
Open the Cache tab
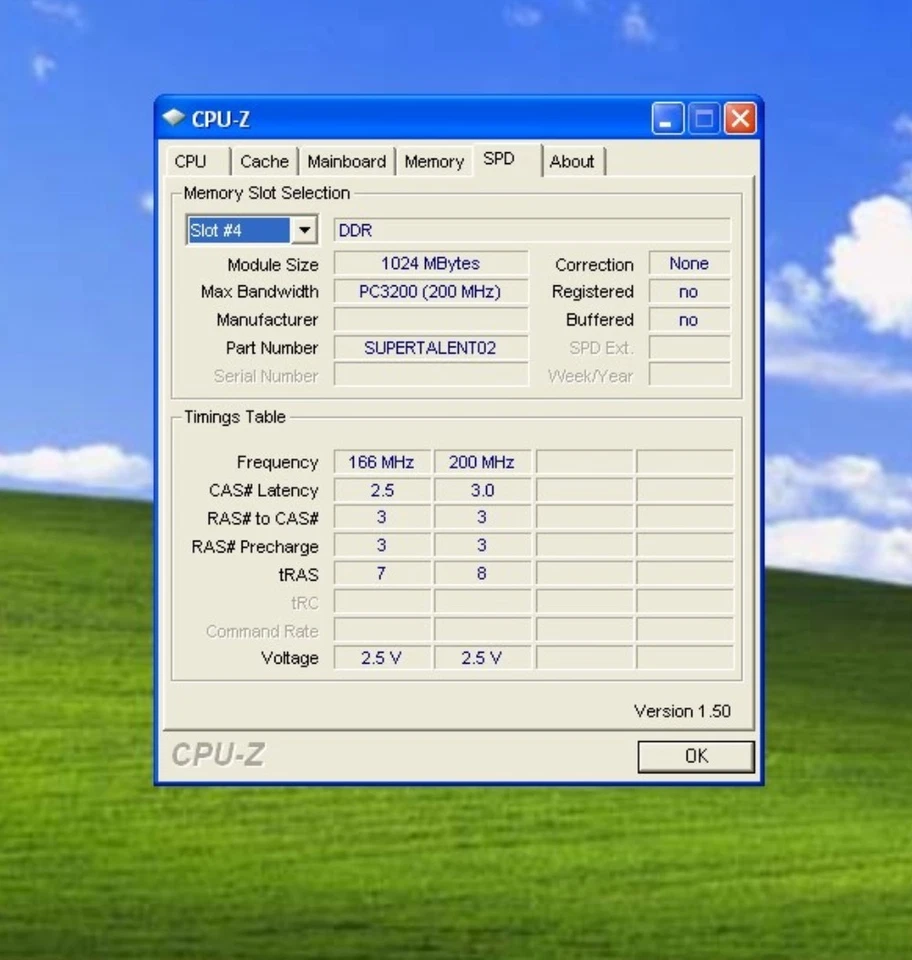[264, 162]
